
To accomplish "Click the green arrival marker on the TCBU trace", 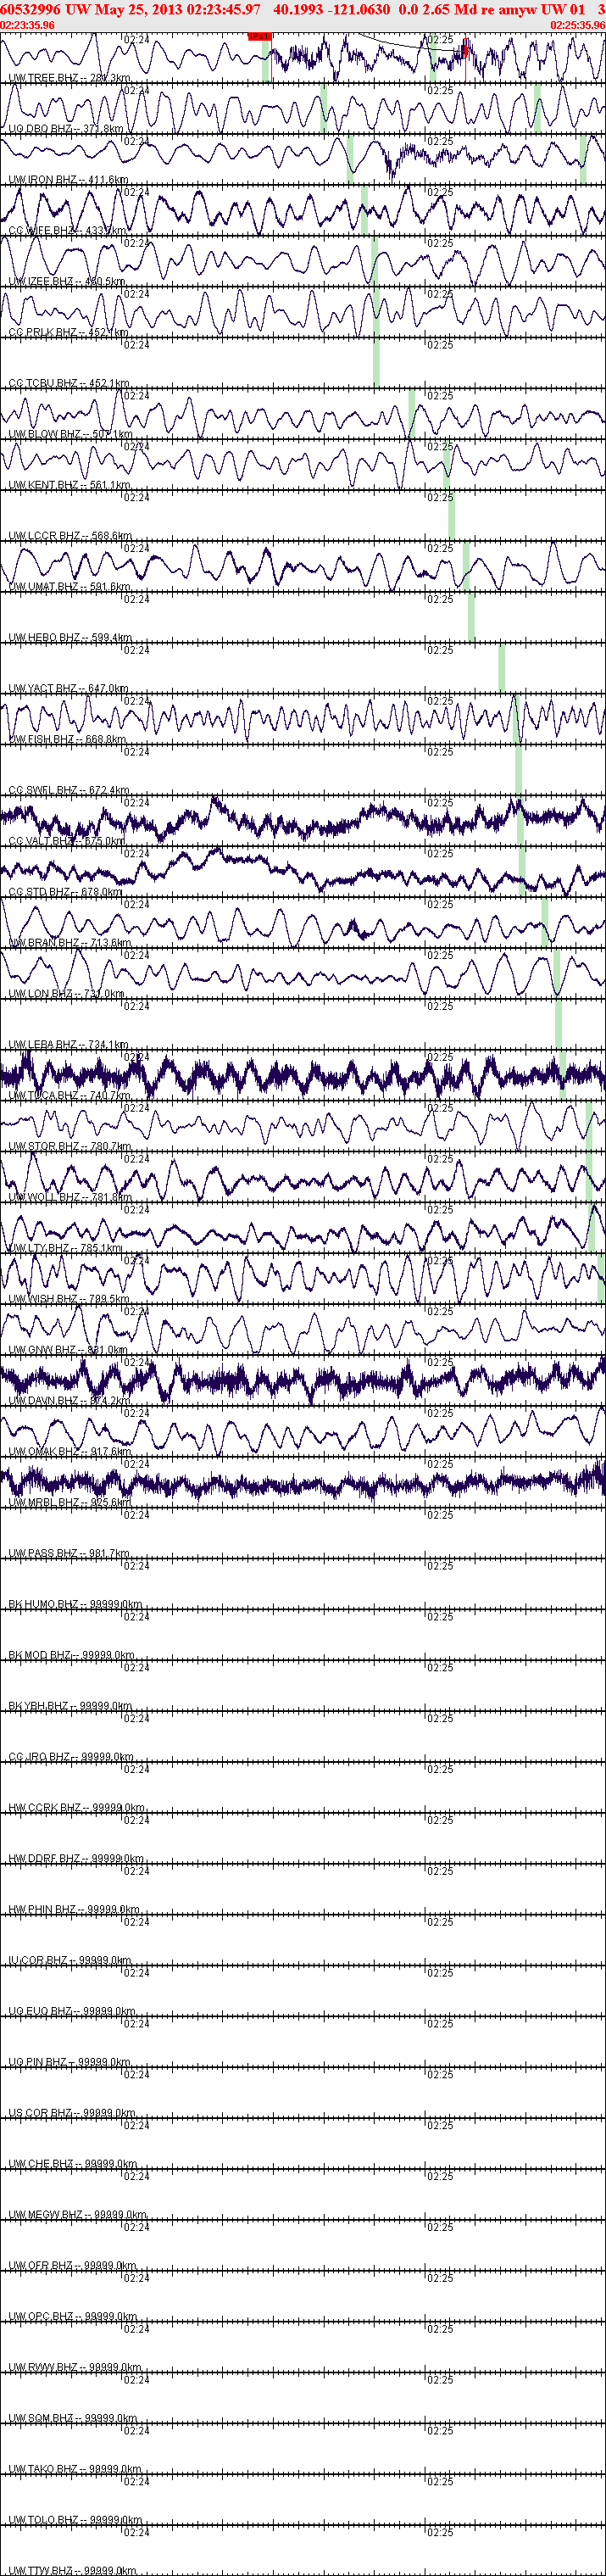I will (x=376, y=362).
